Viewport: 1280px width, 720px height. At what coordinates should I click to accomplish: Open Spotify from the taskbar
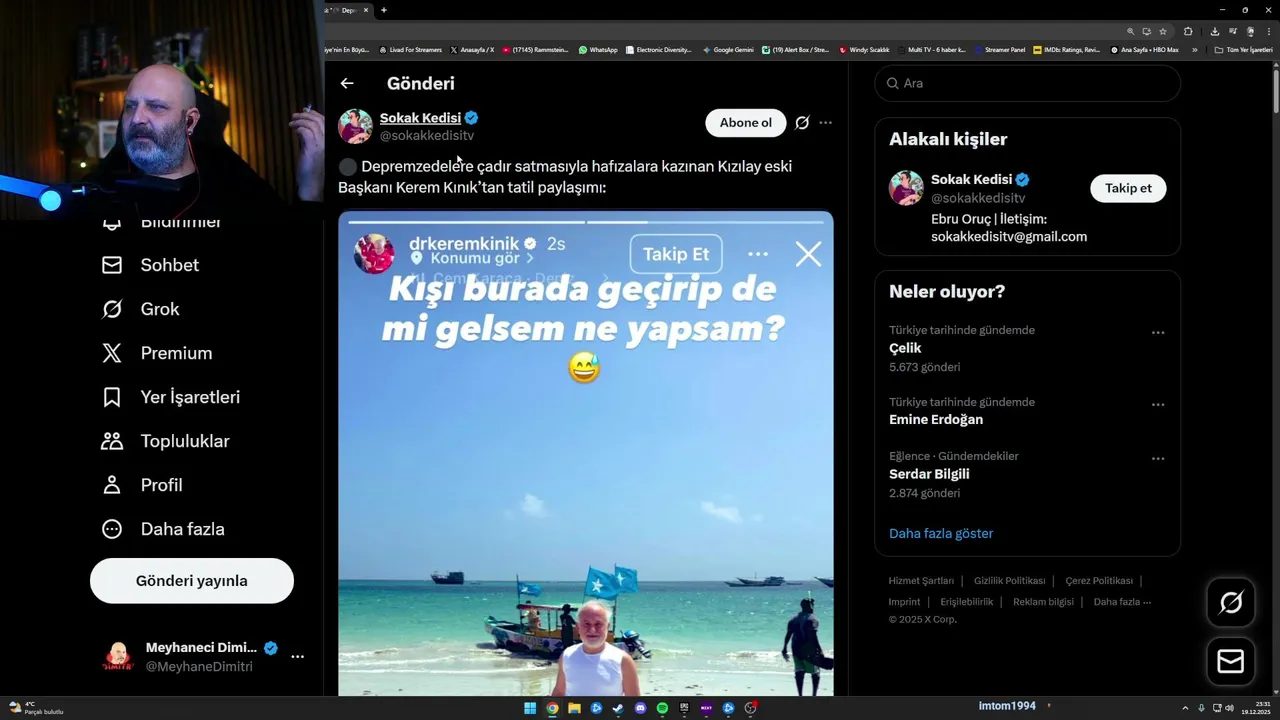pos(662,709)
